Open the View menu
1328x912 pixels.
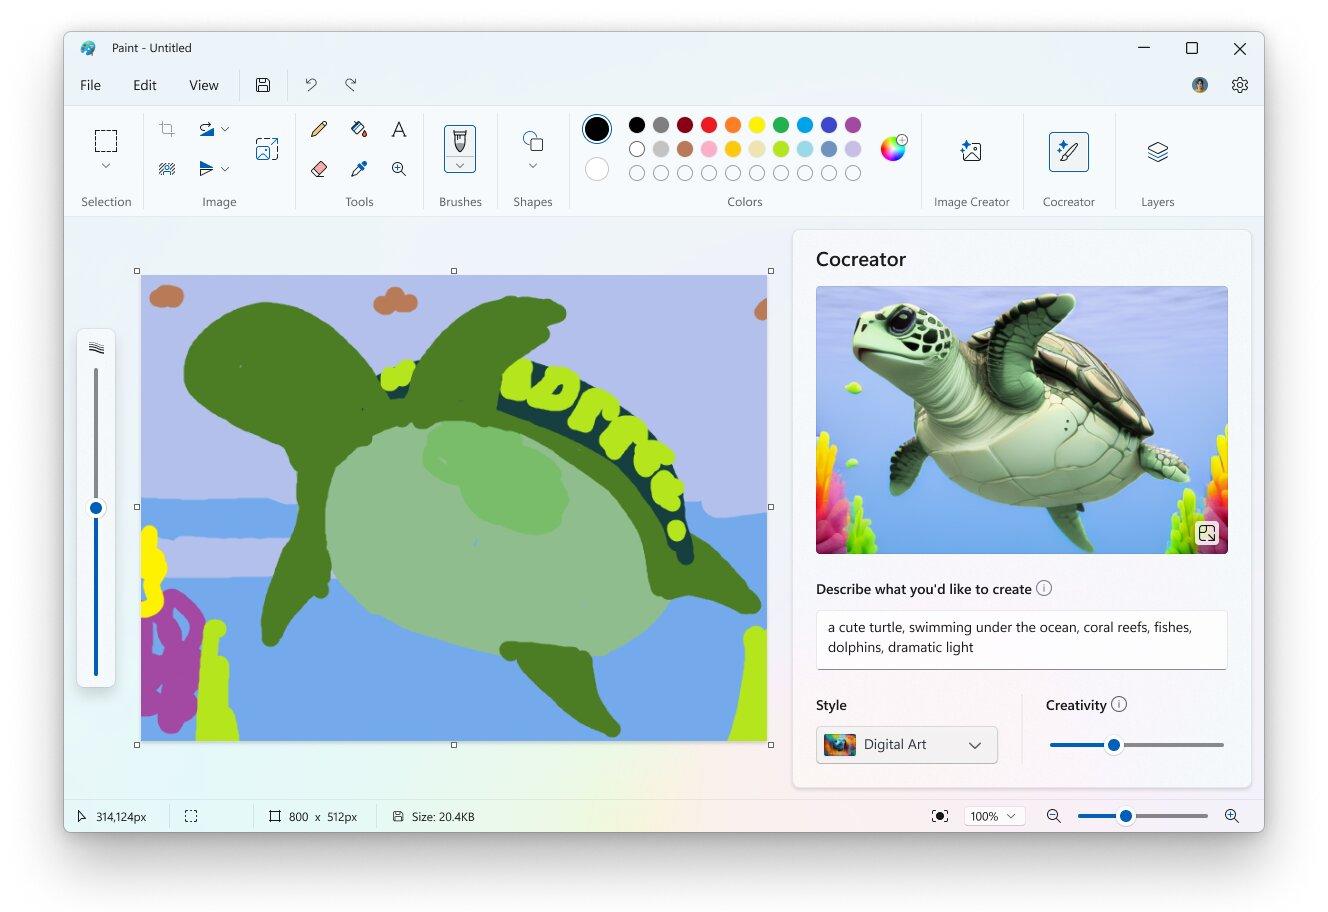(x=204, y=85)
